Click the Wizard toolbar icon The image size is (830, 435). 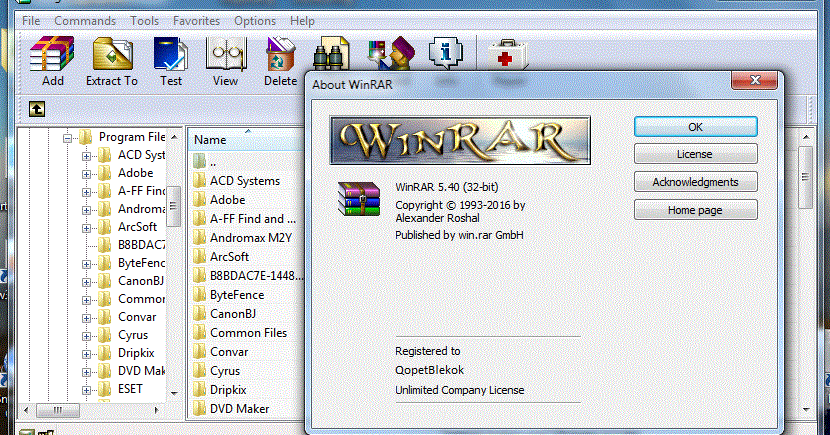pos(391,53)
